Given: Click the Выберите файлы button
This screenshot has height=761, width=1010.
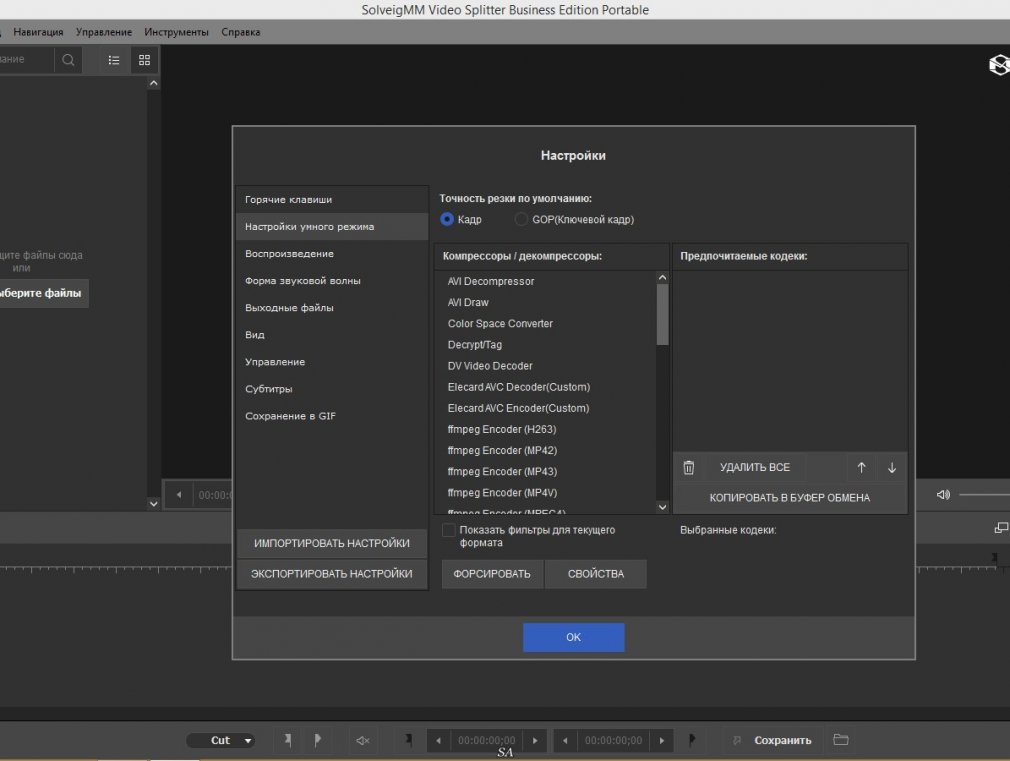Looking at the screenshot, I should pos(43,293).
